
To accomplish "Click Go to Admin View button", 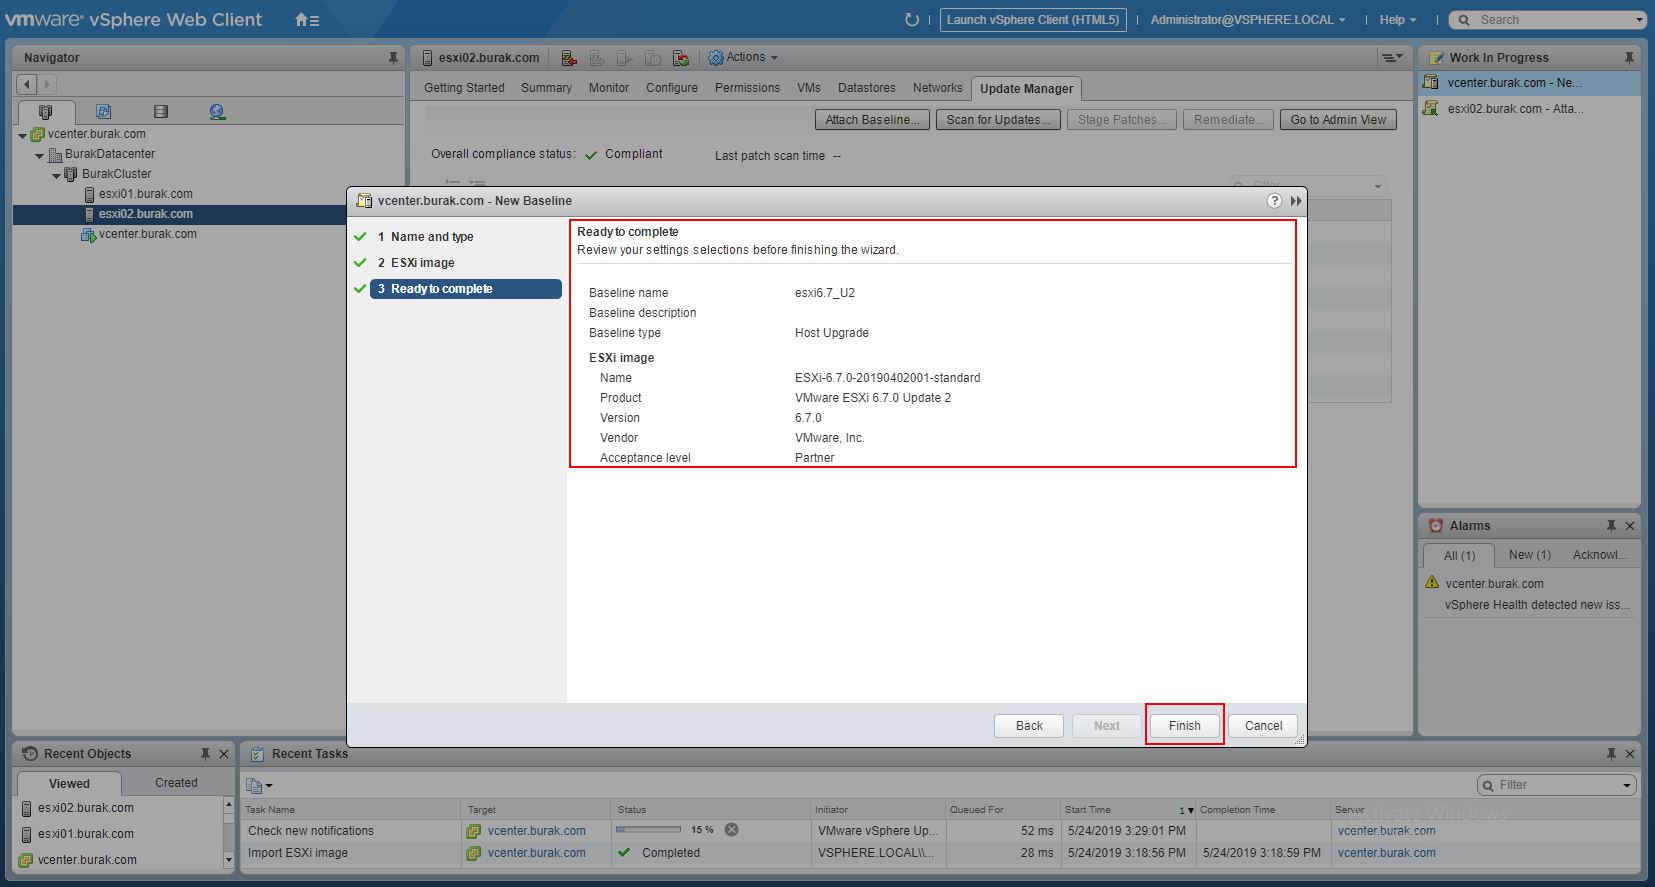I will tap(1338, 120).
